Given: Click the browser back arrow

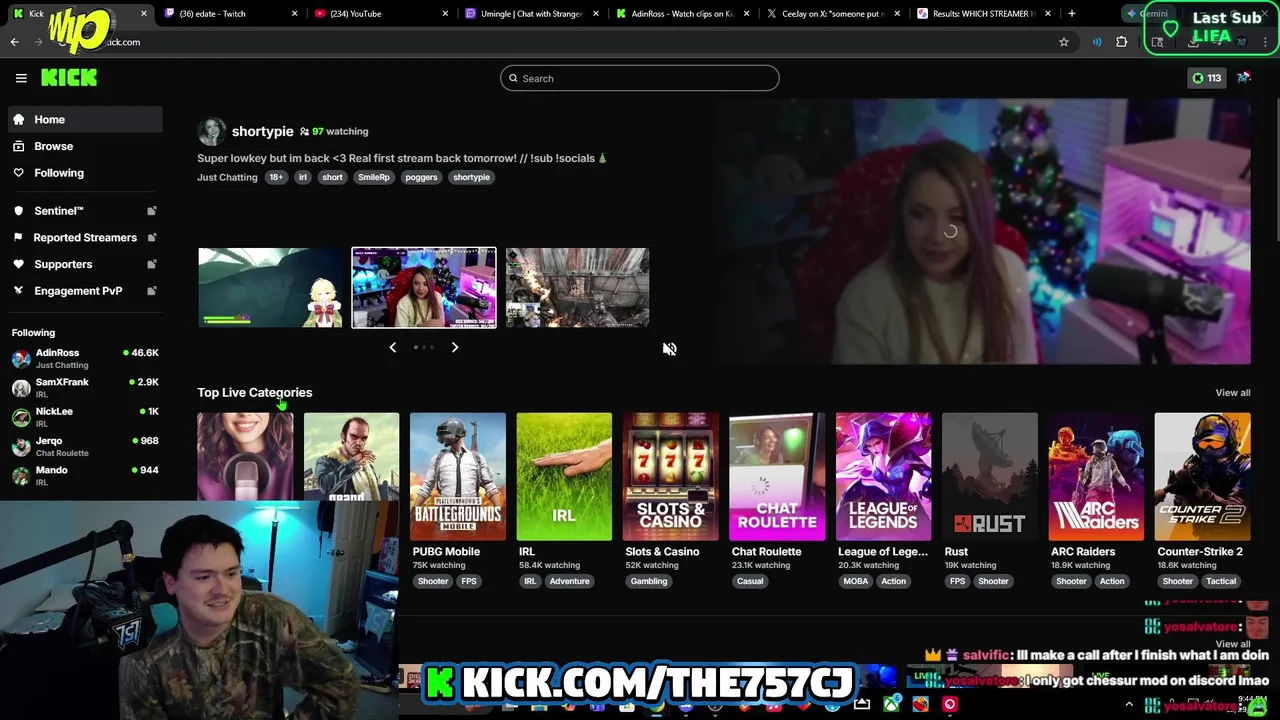Looking at the screenshot, I should pyautogui.click(x=14, y=42).
